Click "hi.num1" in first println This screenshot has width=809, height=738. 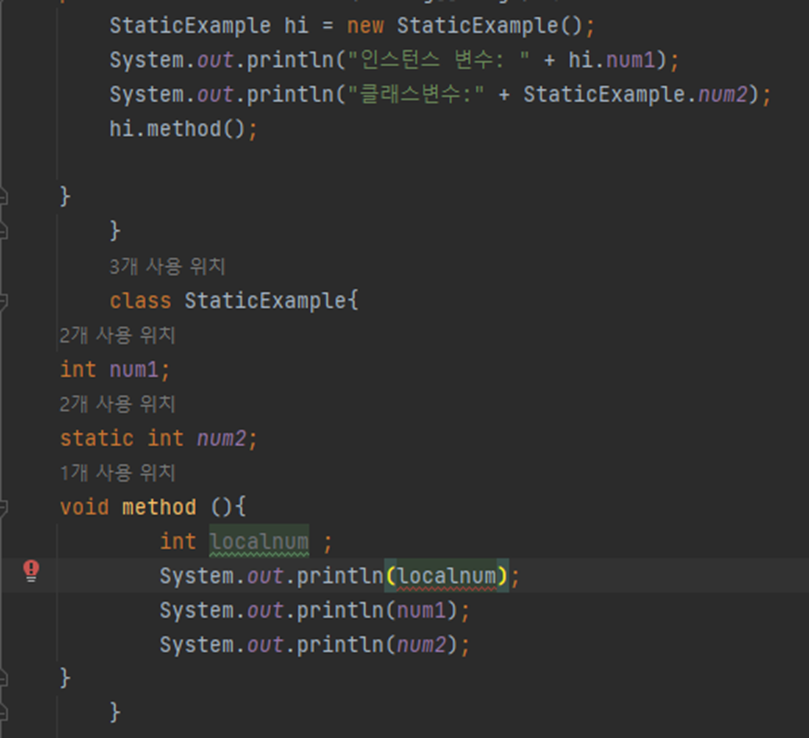click(x=612, y=60)
